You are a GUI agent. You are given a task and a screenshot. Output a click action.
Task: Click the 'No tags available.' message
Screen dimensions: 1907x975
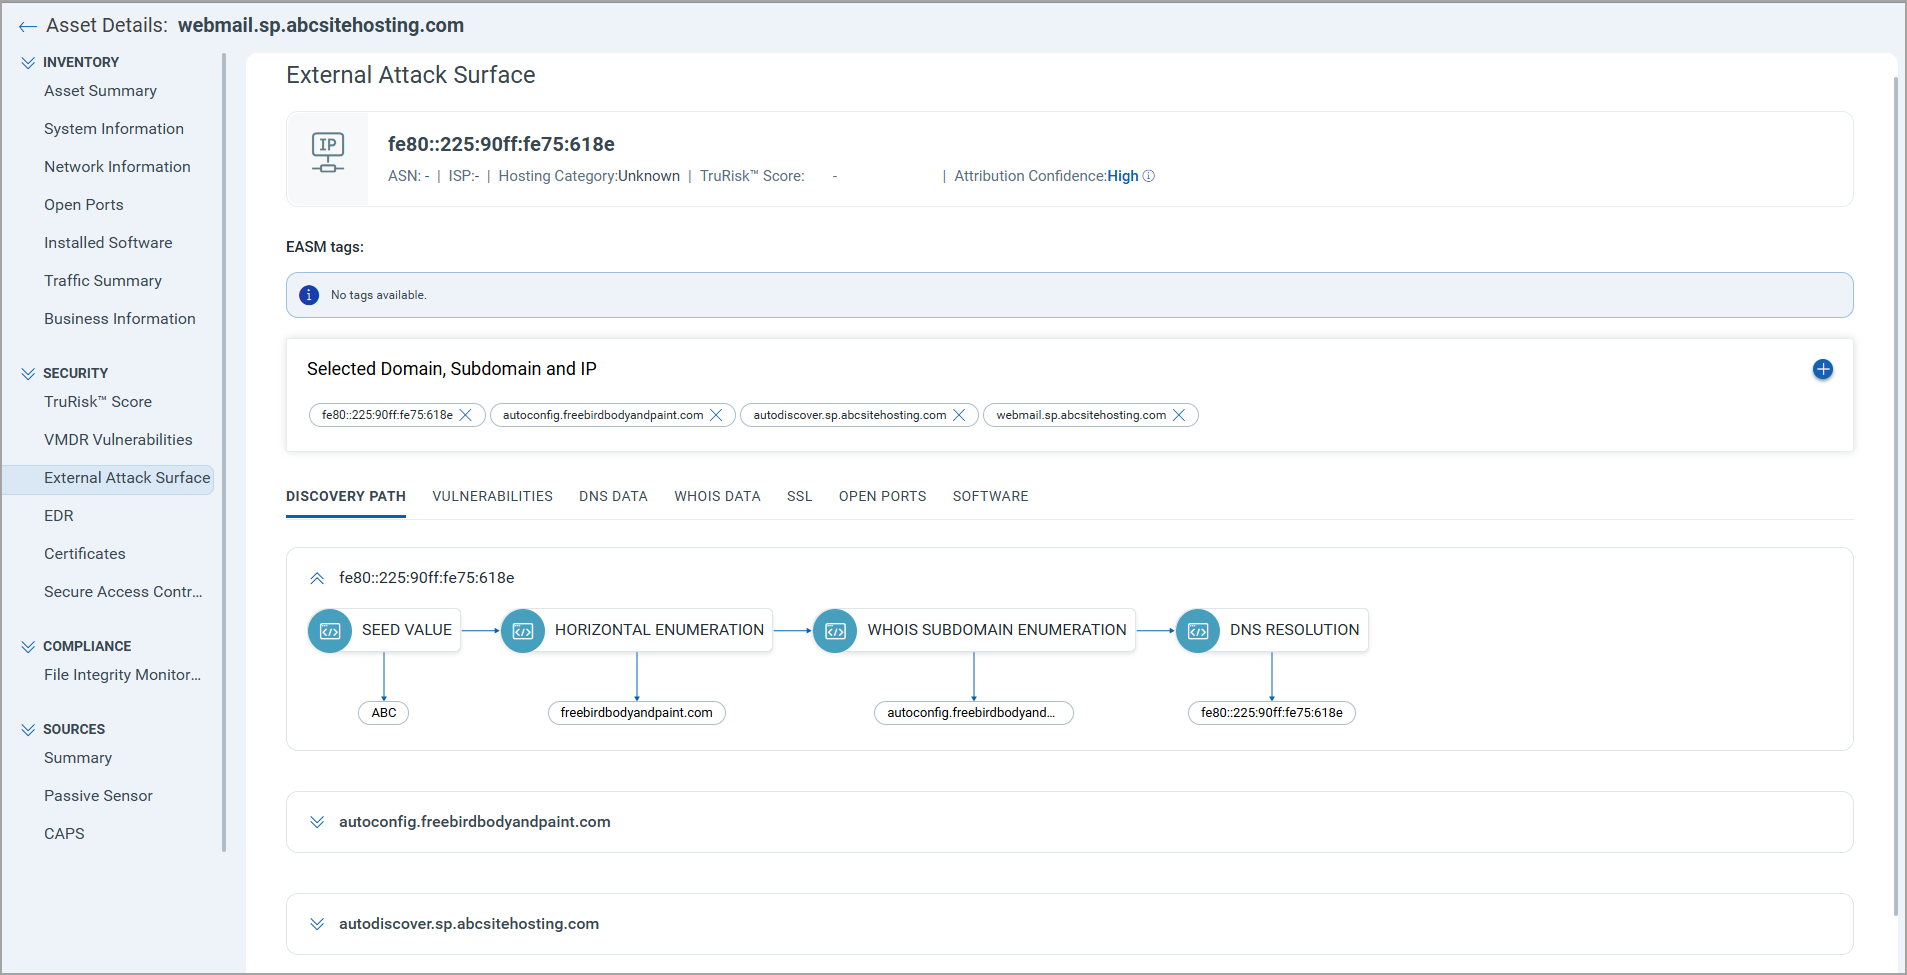(379, 295)
